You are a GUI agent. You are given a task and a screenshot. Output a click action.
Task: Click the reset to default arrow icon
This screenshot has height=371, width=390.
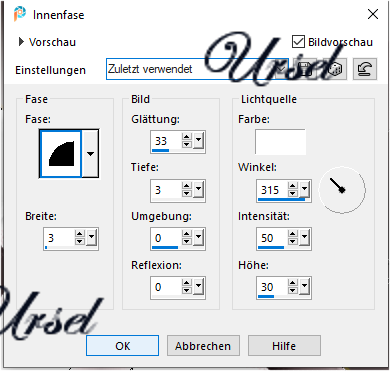click(365, 69)
